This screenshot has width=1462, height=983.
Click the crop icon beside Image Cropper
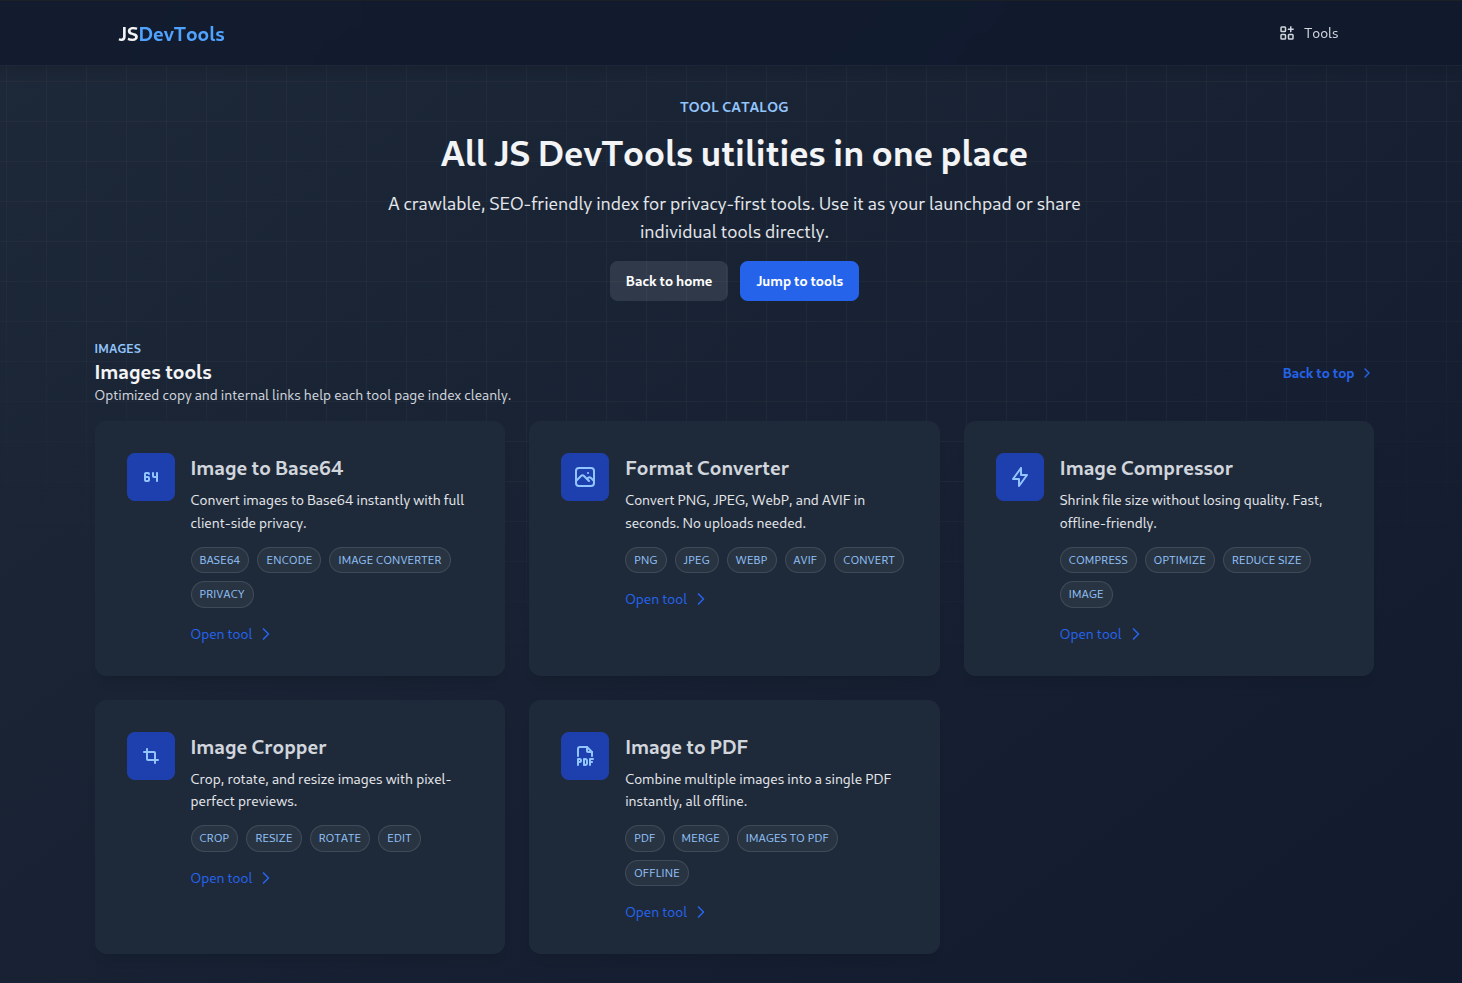150,756
